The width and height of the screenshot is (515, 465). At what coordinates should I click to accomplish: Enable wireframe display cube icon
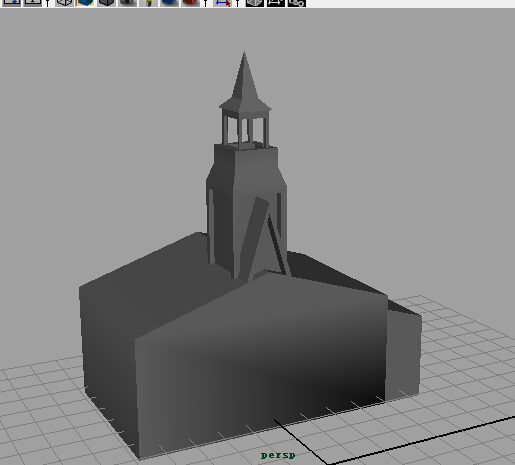pos(64,3)
